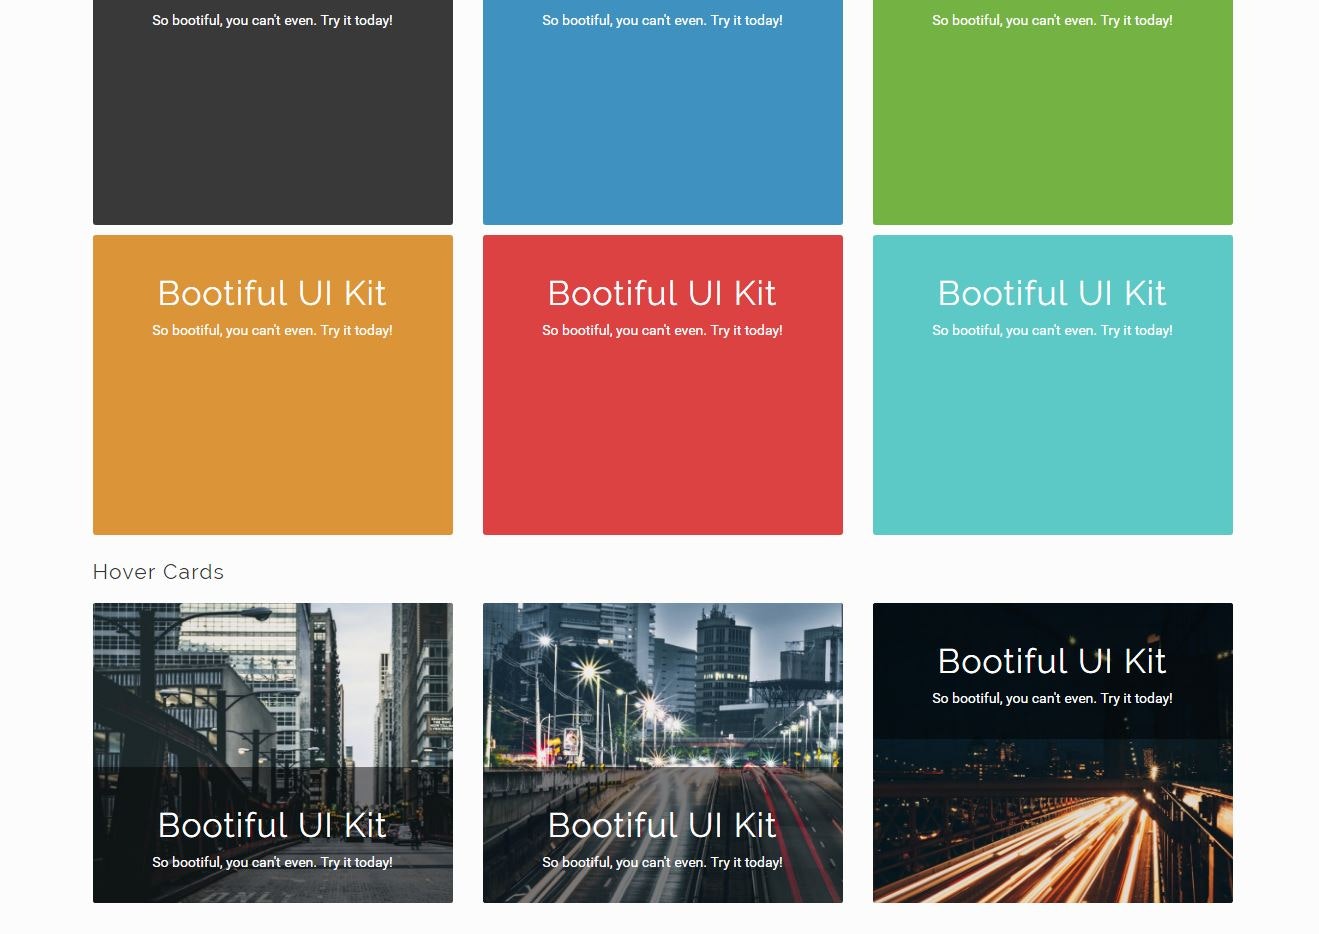Click the caption bar on the middle hover card
The width and height of the screenshot is (1319, 934).
coord(662,840)
